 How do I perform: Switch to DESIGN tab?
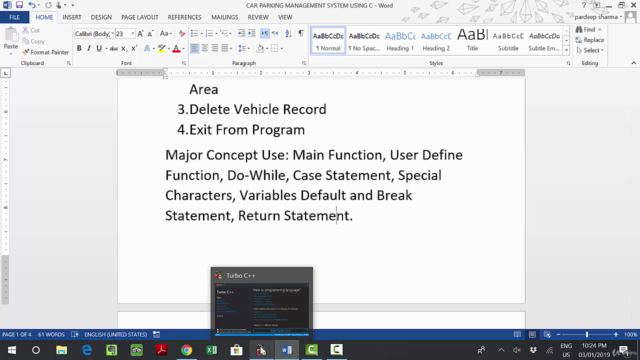click(x=101, y=17)
